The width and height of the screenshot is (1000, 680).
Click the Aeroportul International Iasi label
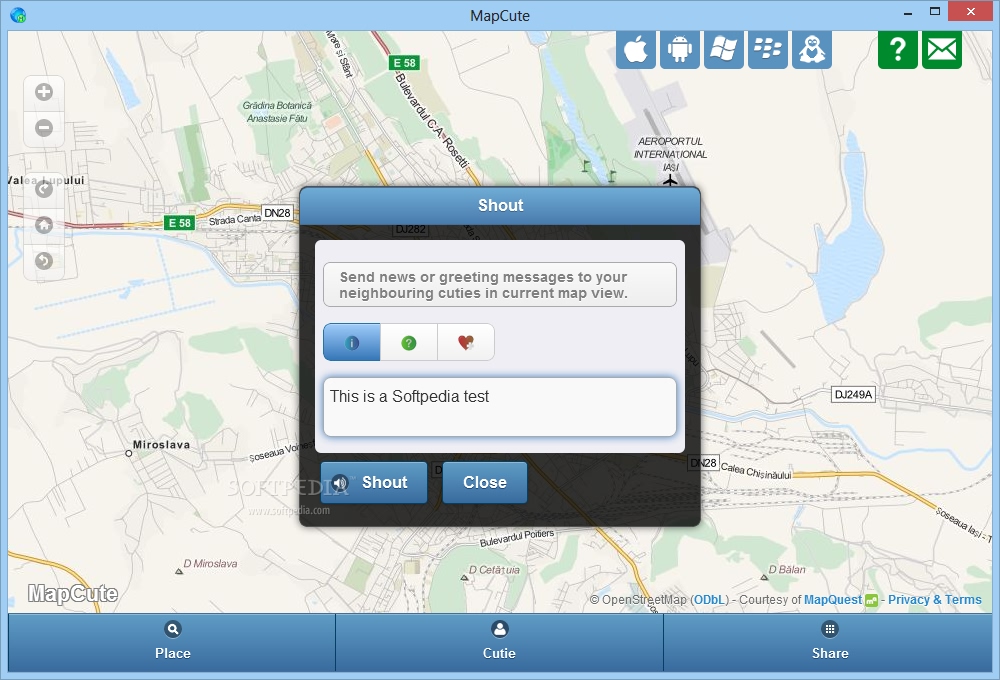coord(670,154)
